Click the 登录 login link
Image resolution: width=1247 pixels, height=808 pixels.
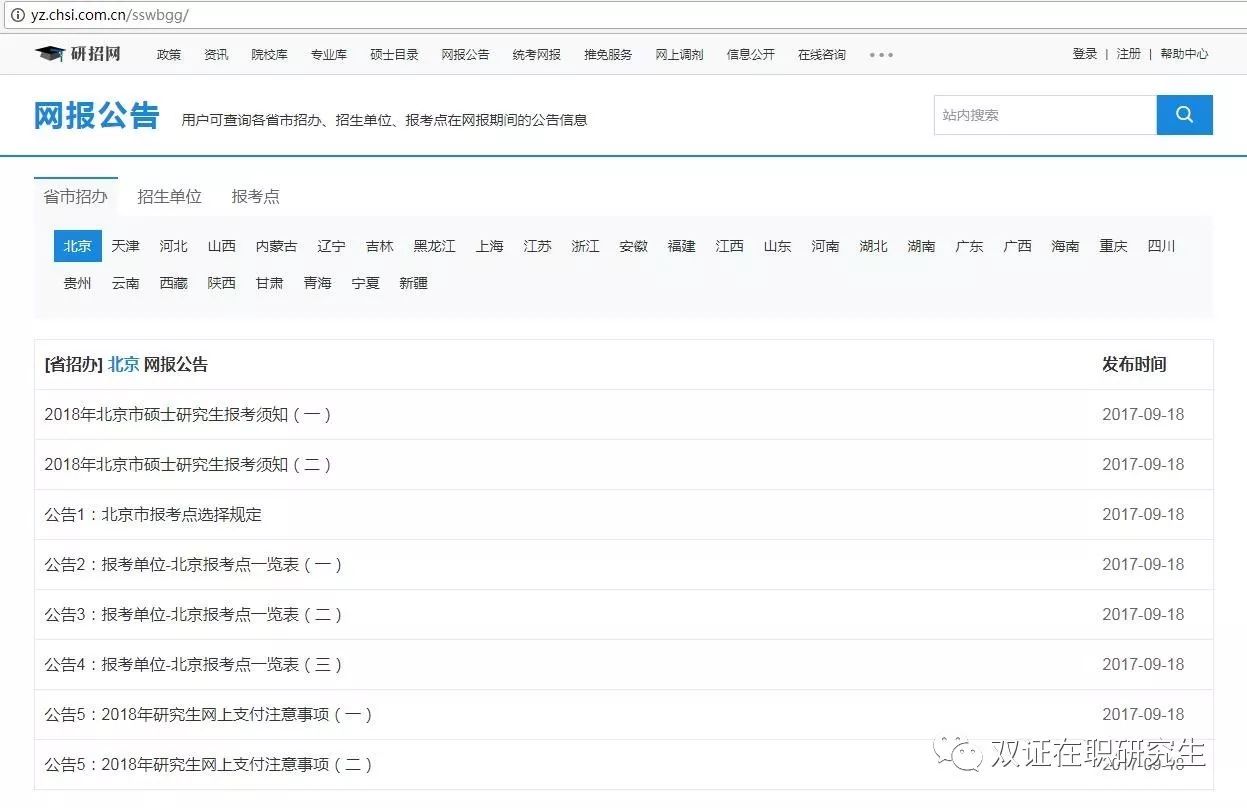(x=1084, y=54)
